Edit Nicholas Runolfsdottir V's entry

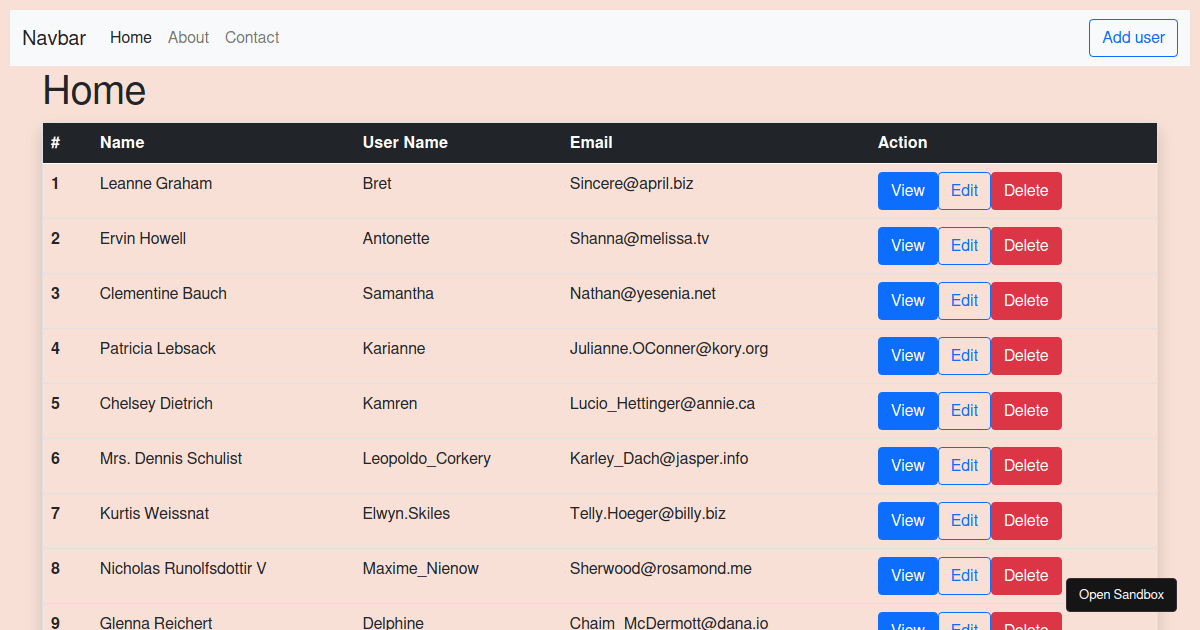pyautogui.click(x=964, y=576)
